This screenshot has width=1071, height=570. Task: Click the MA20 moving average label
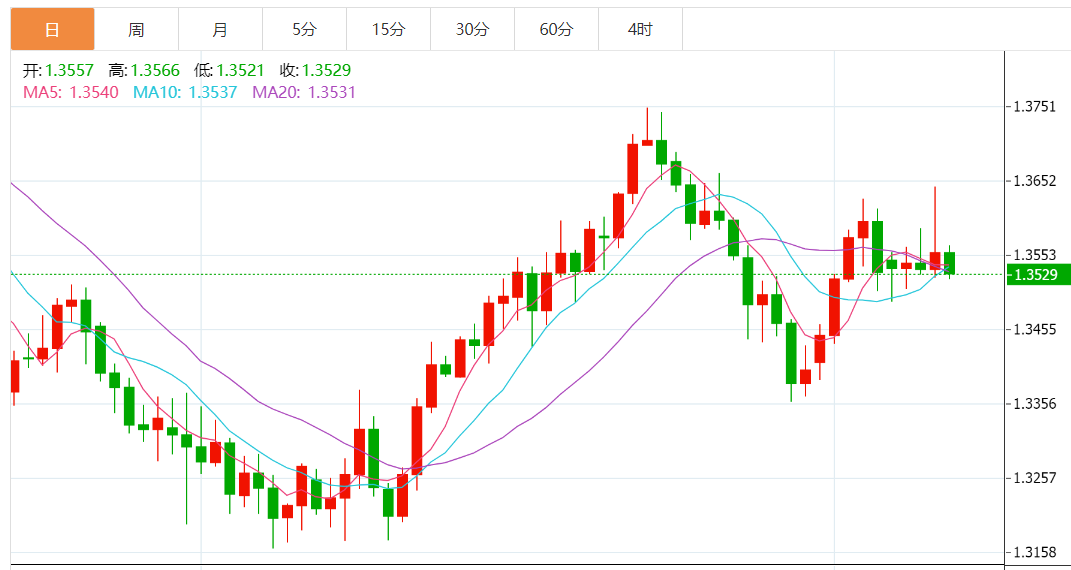pyautogui.click(x=303, y=92)
